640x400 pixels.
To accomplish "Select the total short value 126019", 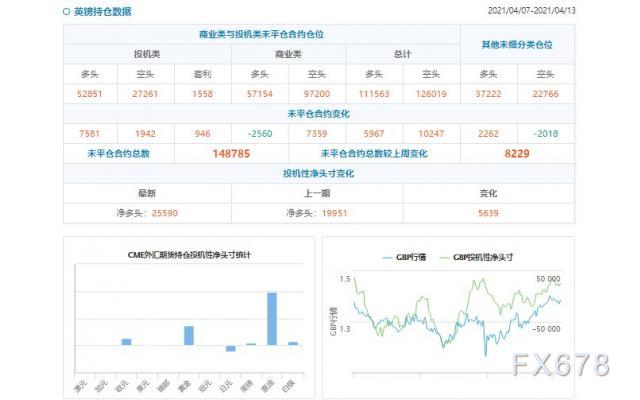I will click(x=431, y=94).
